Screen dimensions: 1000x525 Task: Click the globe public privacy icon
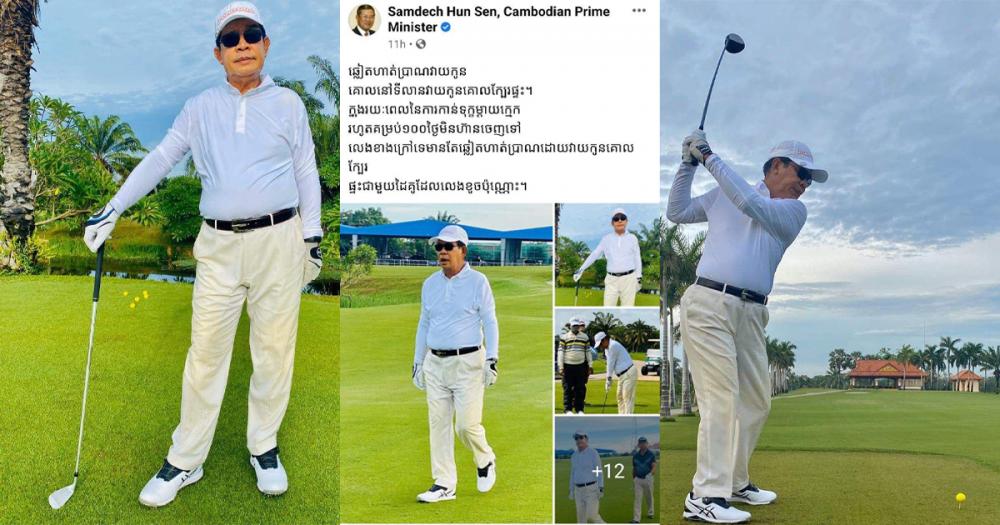click(x=421, y=44)
